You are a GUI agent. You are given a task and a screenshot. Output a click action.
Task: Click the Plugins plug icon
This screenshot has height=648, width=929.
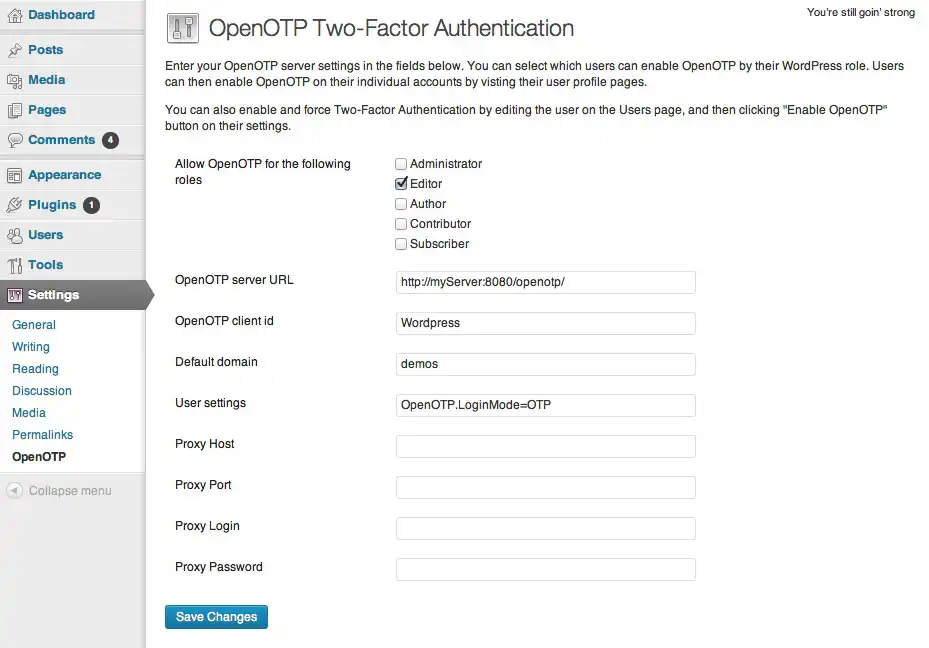(15, 205)
